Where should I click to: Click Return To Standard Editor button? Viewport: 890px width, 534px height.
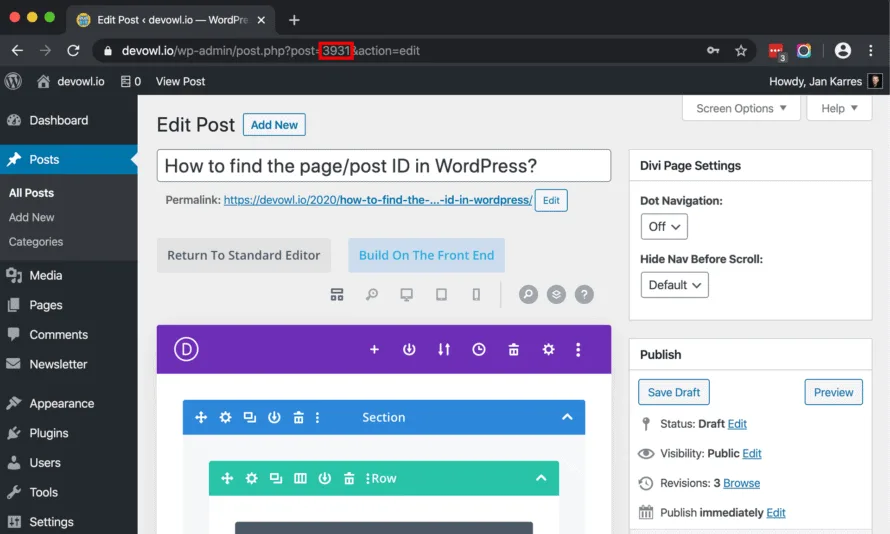[244, 255]
